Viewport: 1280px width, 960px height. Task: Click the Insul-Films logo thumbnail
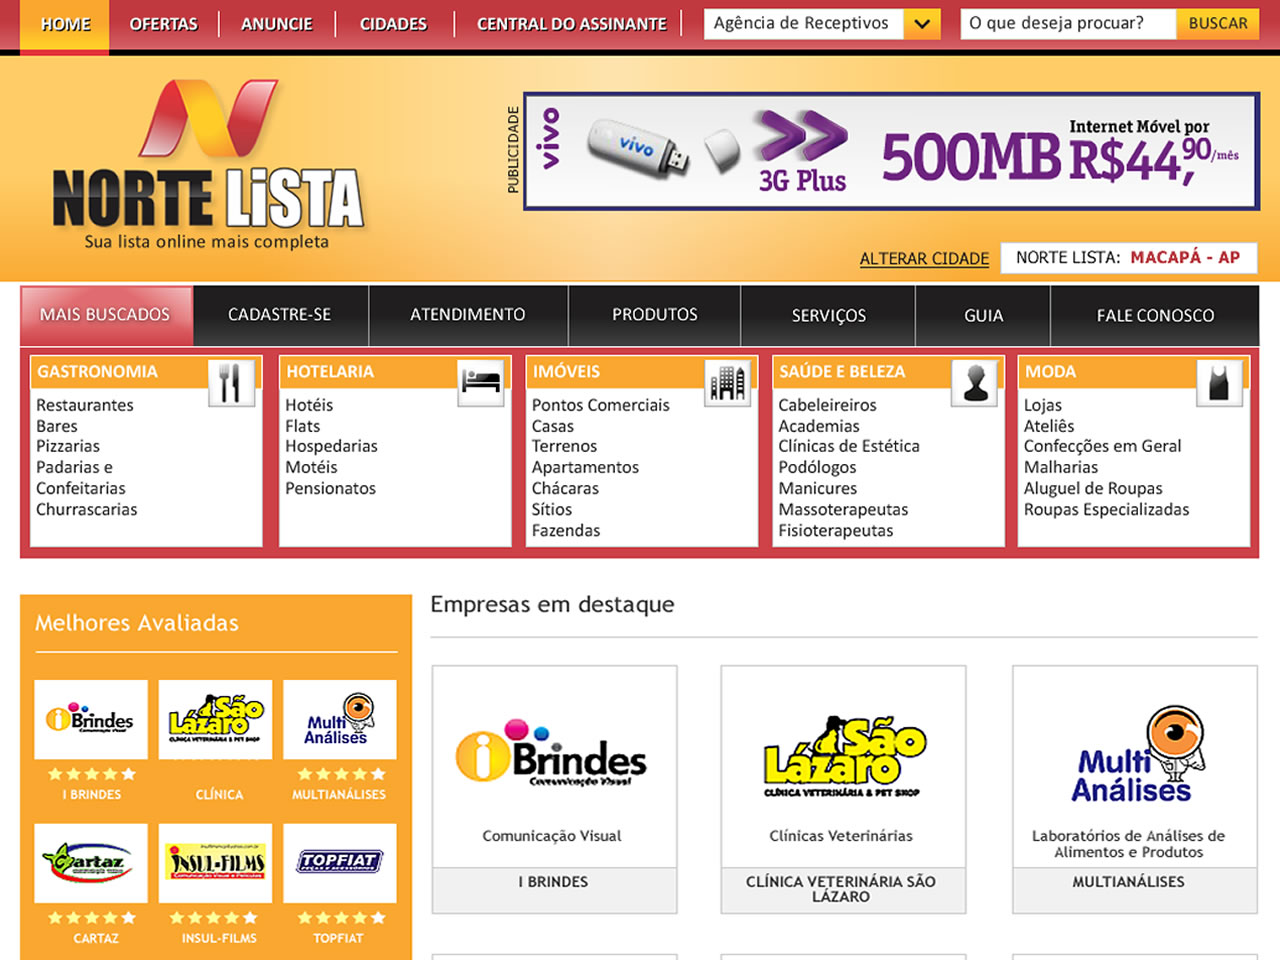(x=215, y=863)
